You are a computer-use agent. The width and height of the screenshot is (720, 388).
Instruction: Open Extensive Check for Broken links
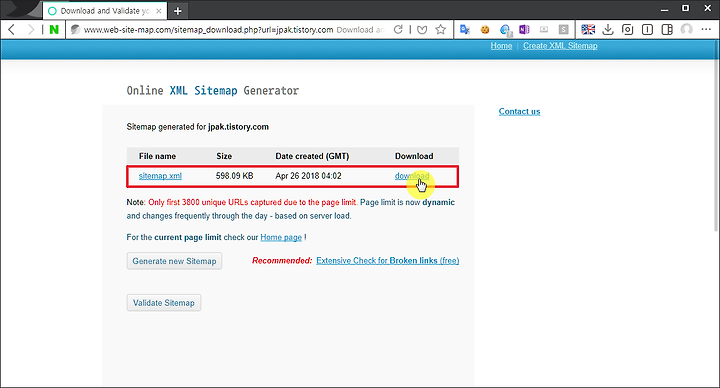point(388,261)
